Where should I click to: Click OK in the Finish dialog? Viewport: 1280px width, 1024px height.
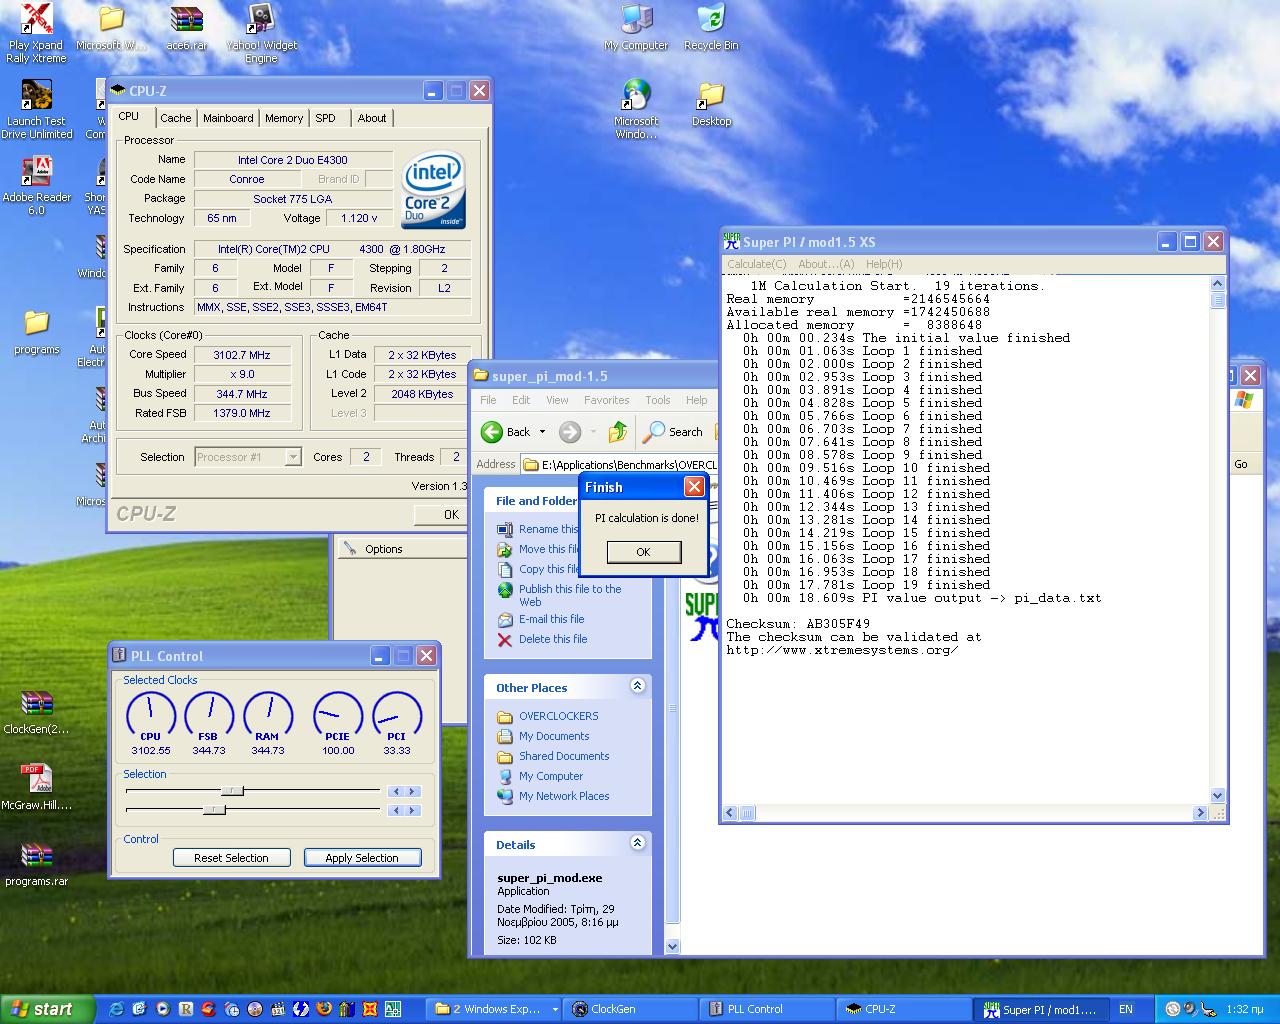pos(643,552)
